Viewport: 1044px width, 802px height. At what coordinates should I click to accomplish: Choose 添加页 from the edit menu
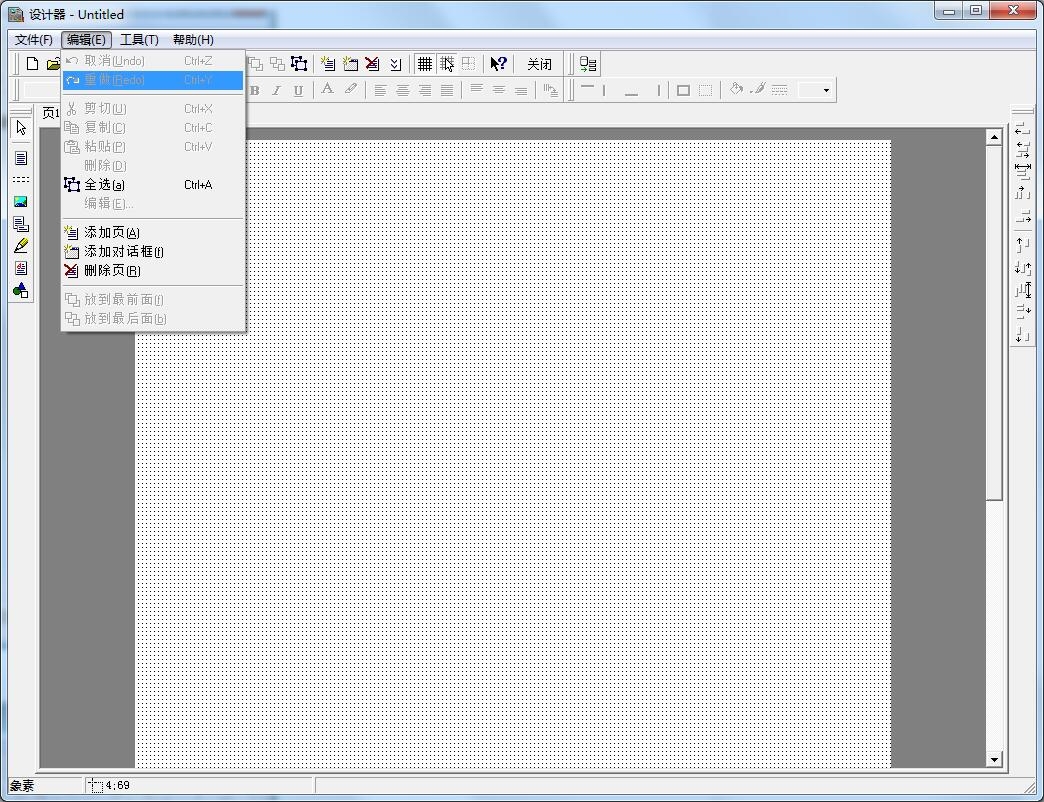[111, 233]
